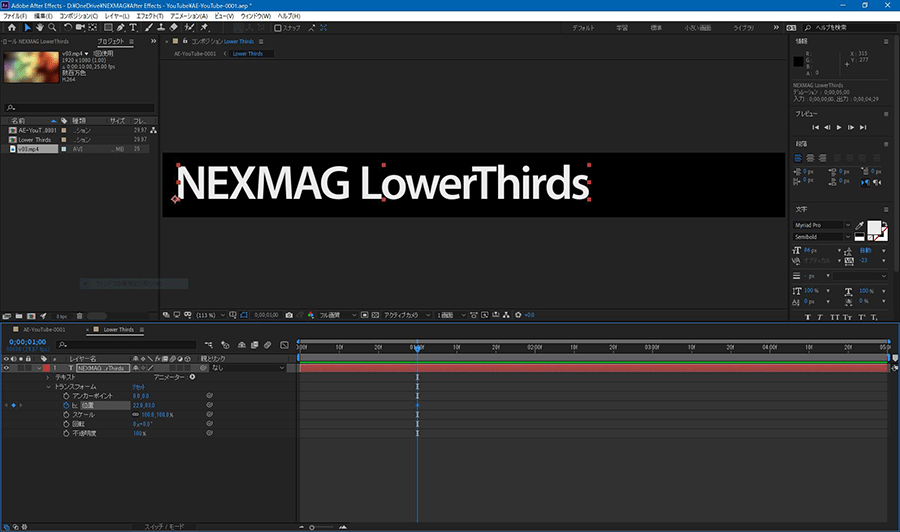Toggle Scale stopwatch
The image size is (900, 532).
[66, 414]
